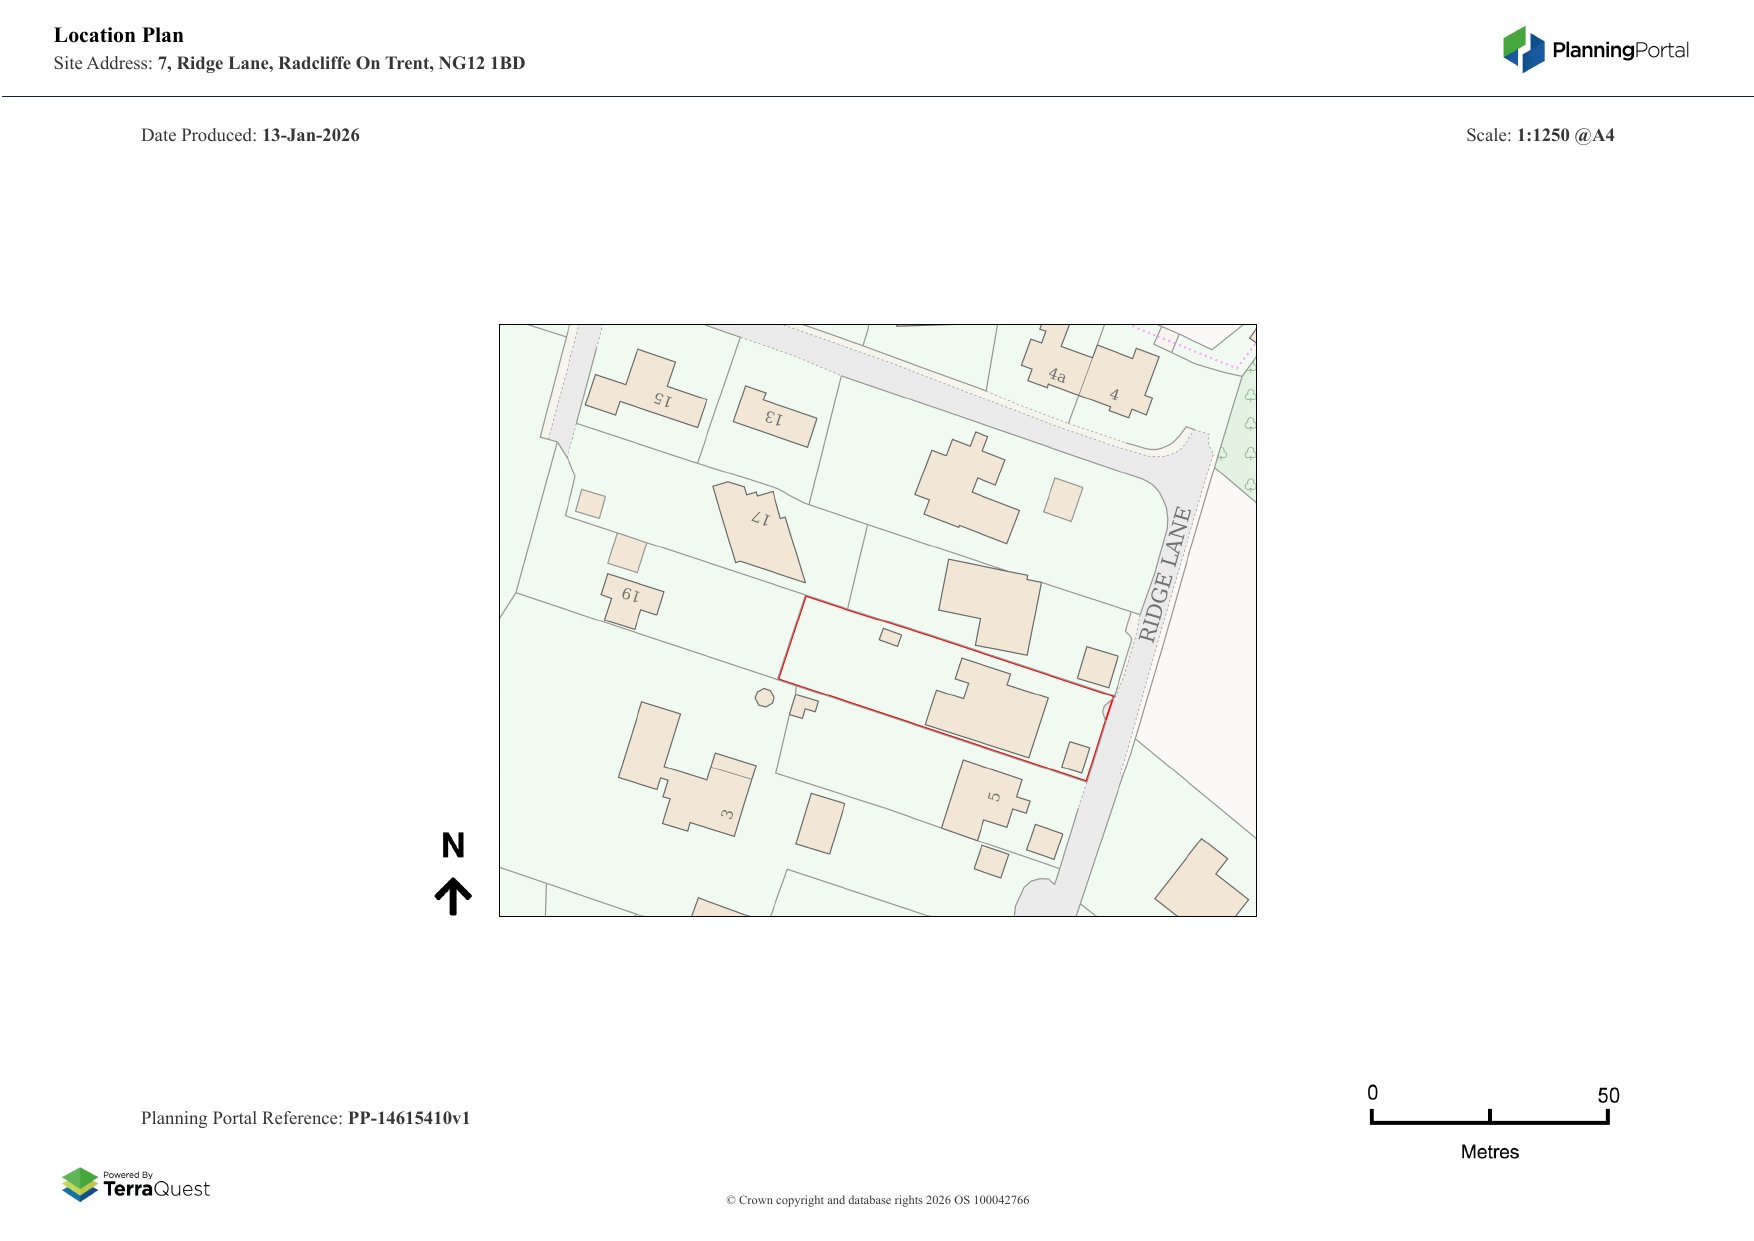Click the bold N compass letter

[453, 846]
